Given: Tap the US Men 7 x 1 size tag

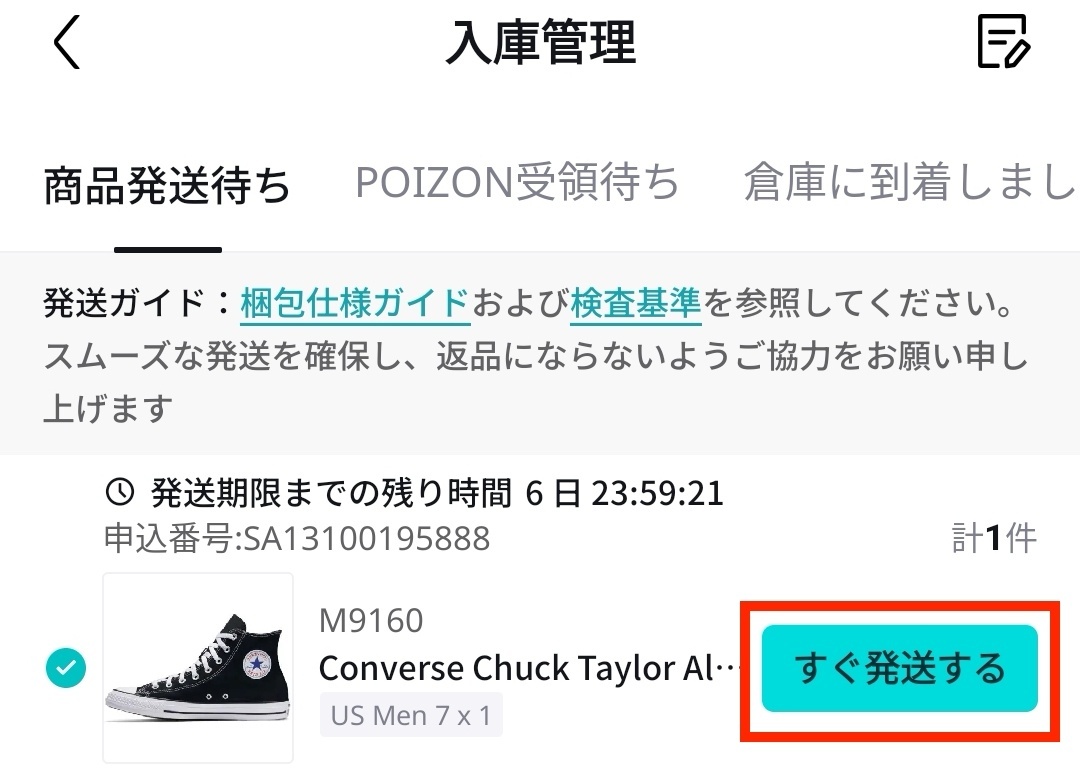Looking at the screenshot, I should point(411,714).
